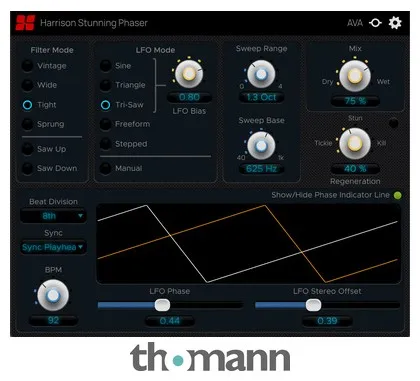Click the "Regeneration" label text
Viewport: 420px width, 381px height.
pos(355,181)
